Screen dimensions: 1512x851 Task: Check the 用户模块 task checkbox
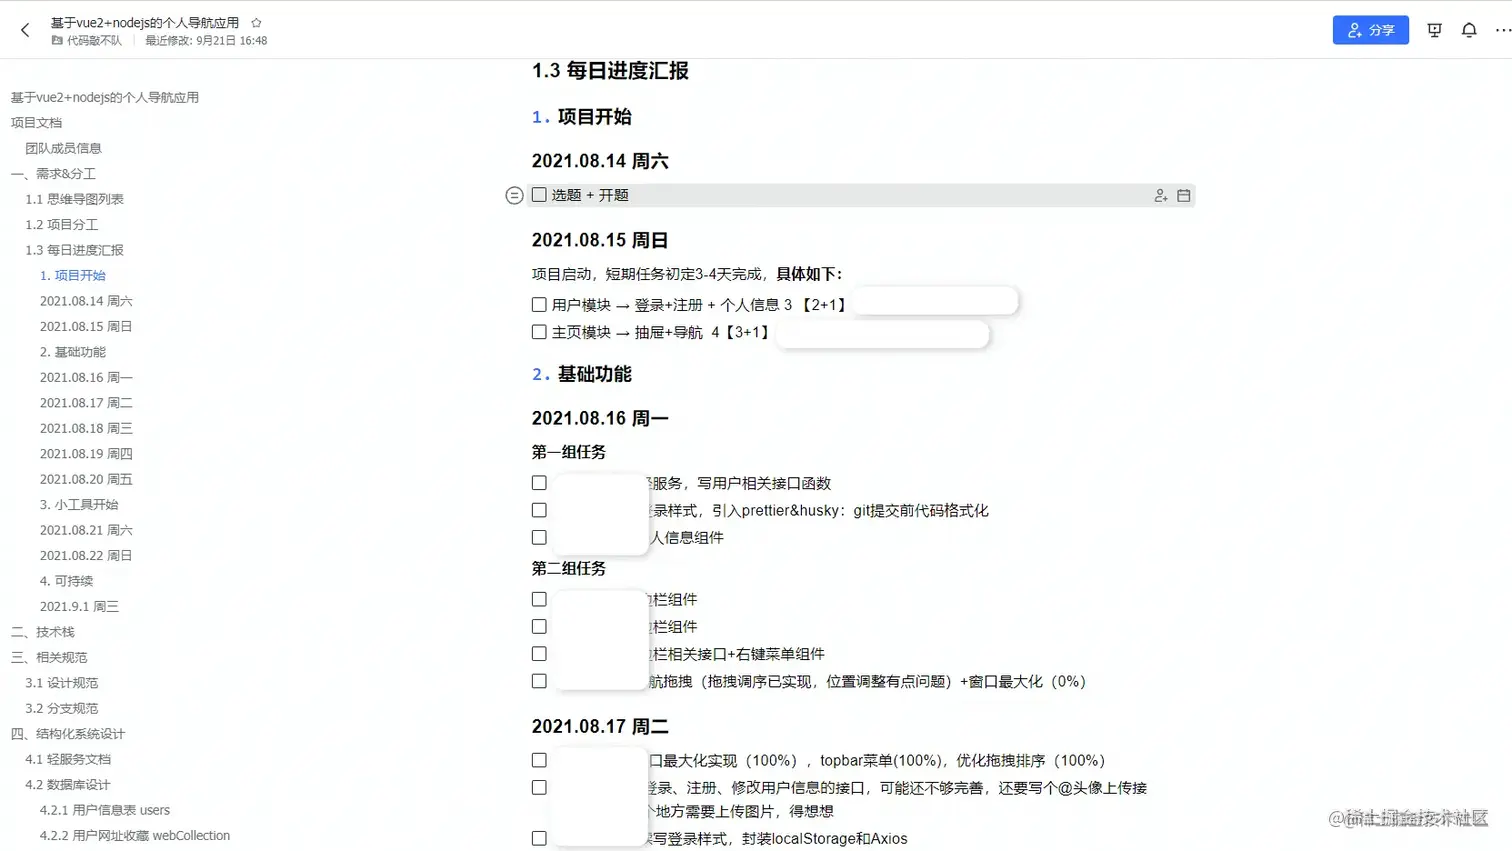pos(539,305)
